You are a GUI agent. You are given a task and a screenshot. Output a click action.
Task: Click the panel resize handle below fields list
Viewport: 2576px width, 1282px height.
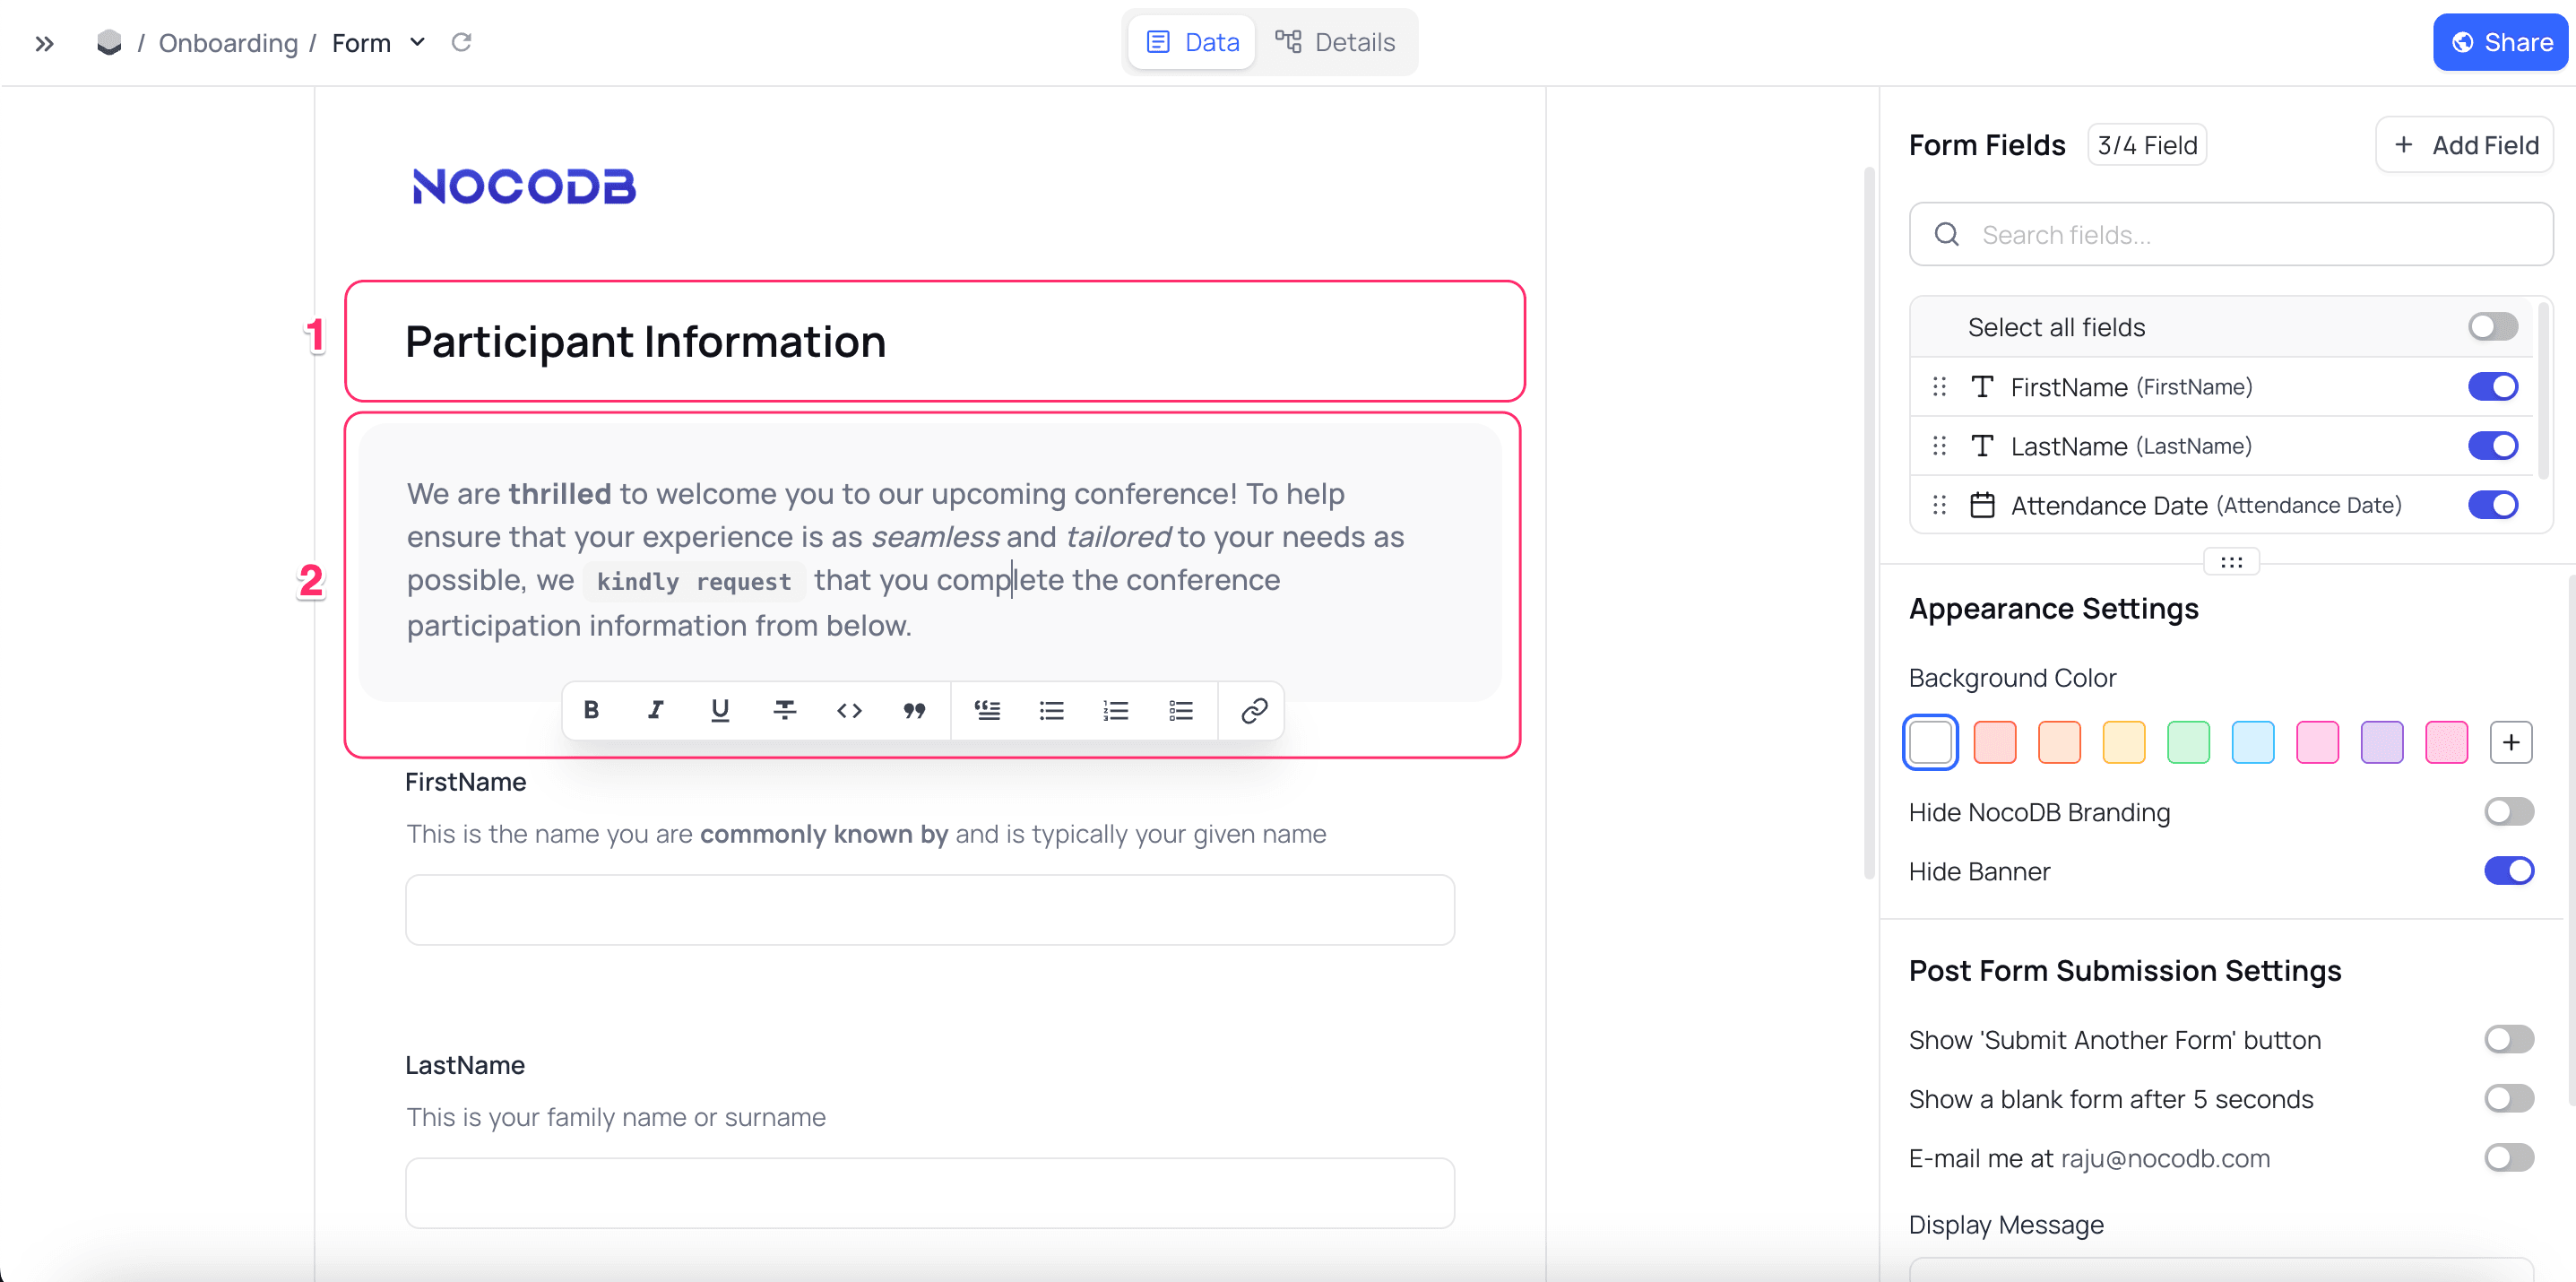coord(2231,562)
